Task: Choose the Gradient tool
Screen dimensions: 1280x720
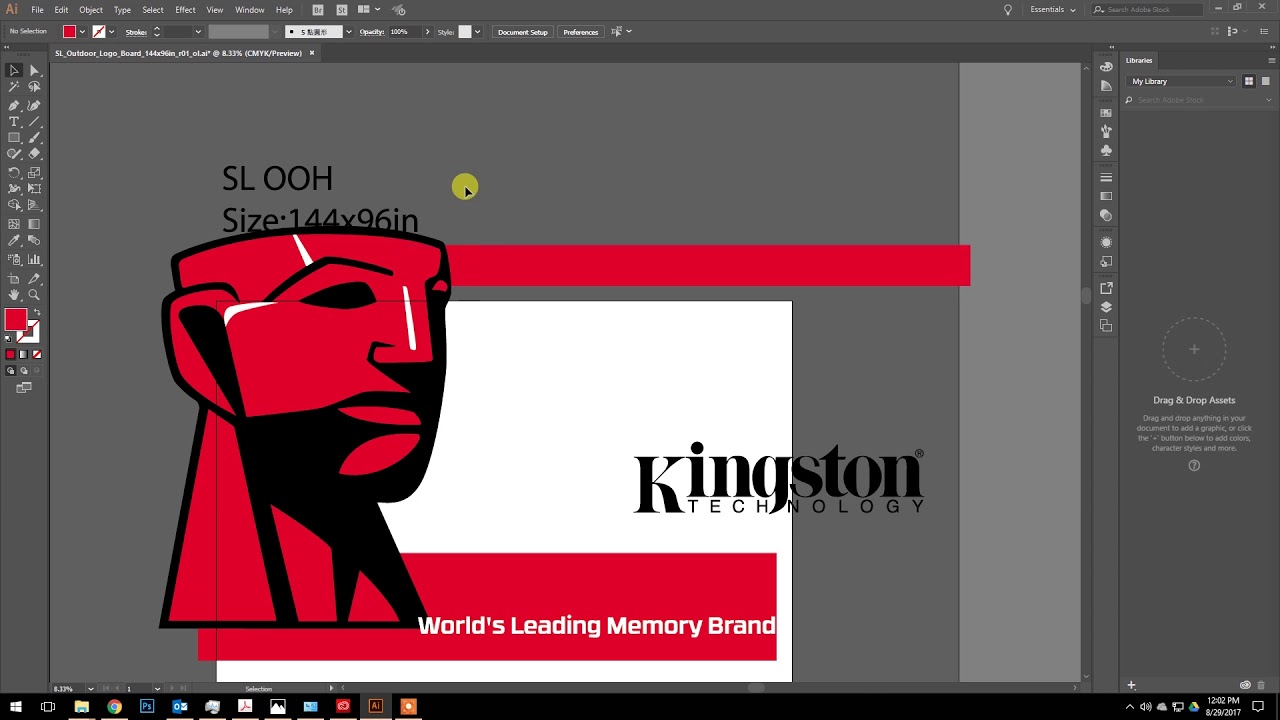Action: (34, 224)
